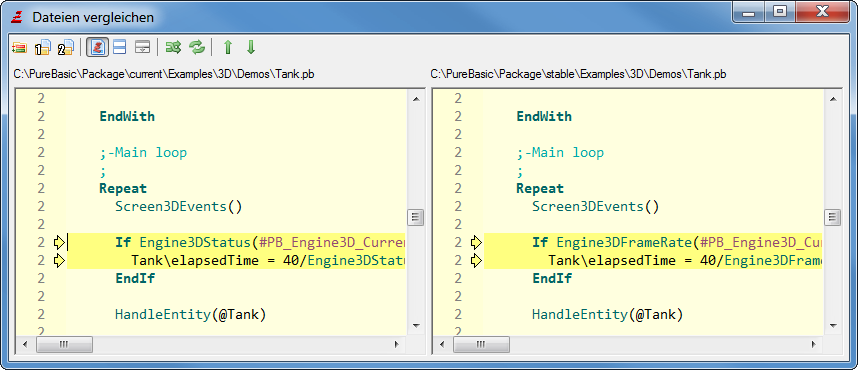Open file 2 with the toolbar icon
Image resolution: width=858 pixels, height=370 pixels.
pos(66,48)
